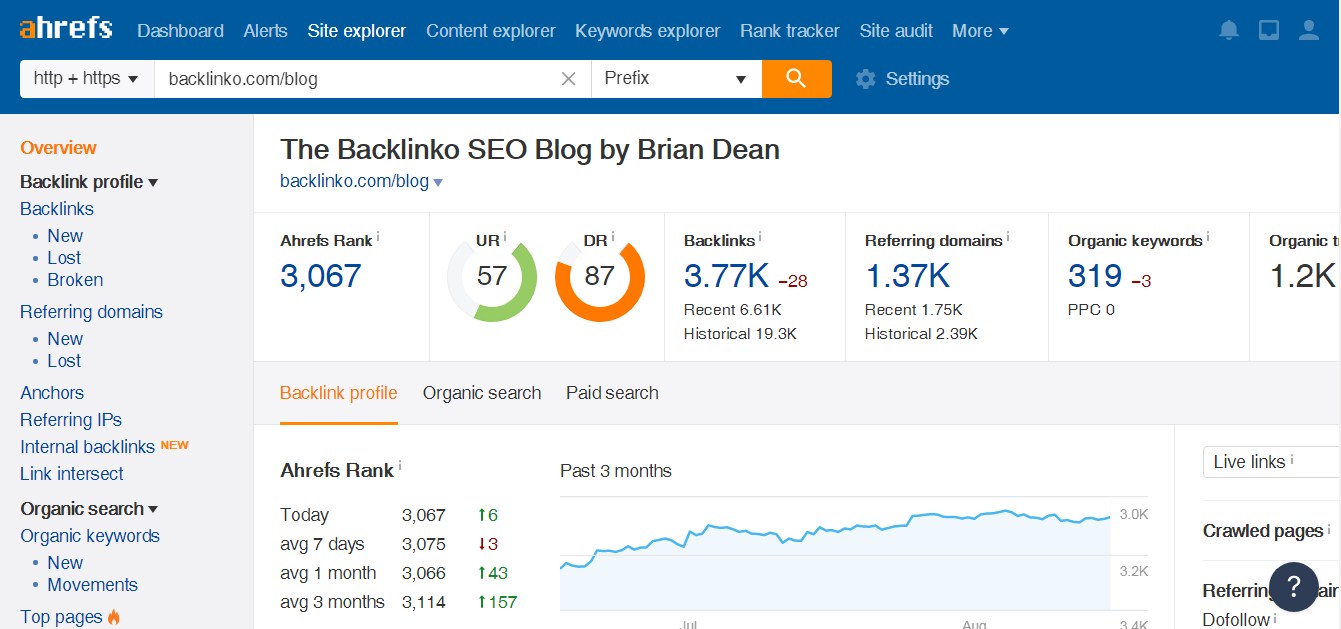1341x629 pixels.
Task: Switch to the Organic search tab
Action: (482, 393)
